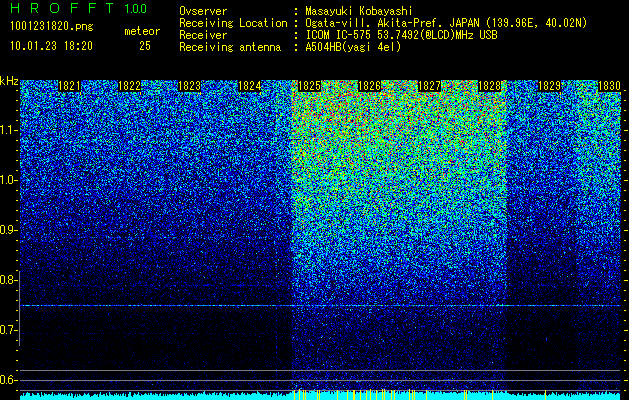Click the bright horizontal carrier line near 0.75 kHz
The height and width of the screenshot is (400, 629).
320,306
